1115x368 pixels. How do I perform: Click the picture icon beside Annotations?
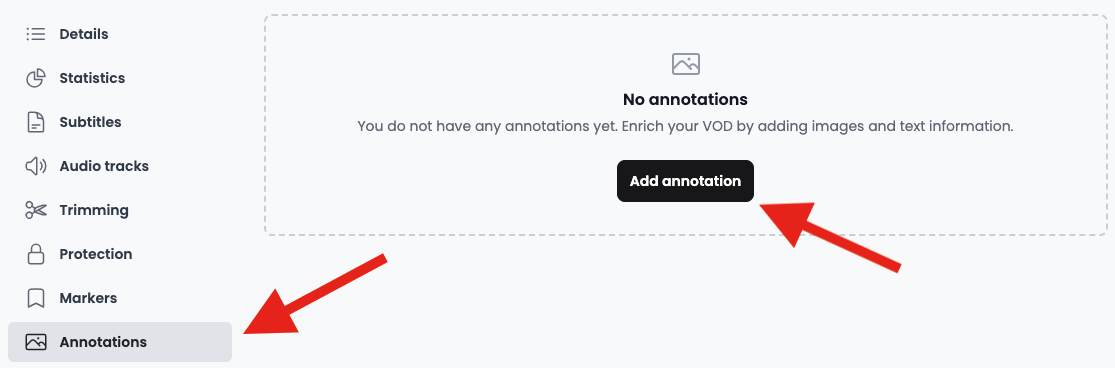[x=36, y=342]
